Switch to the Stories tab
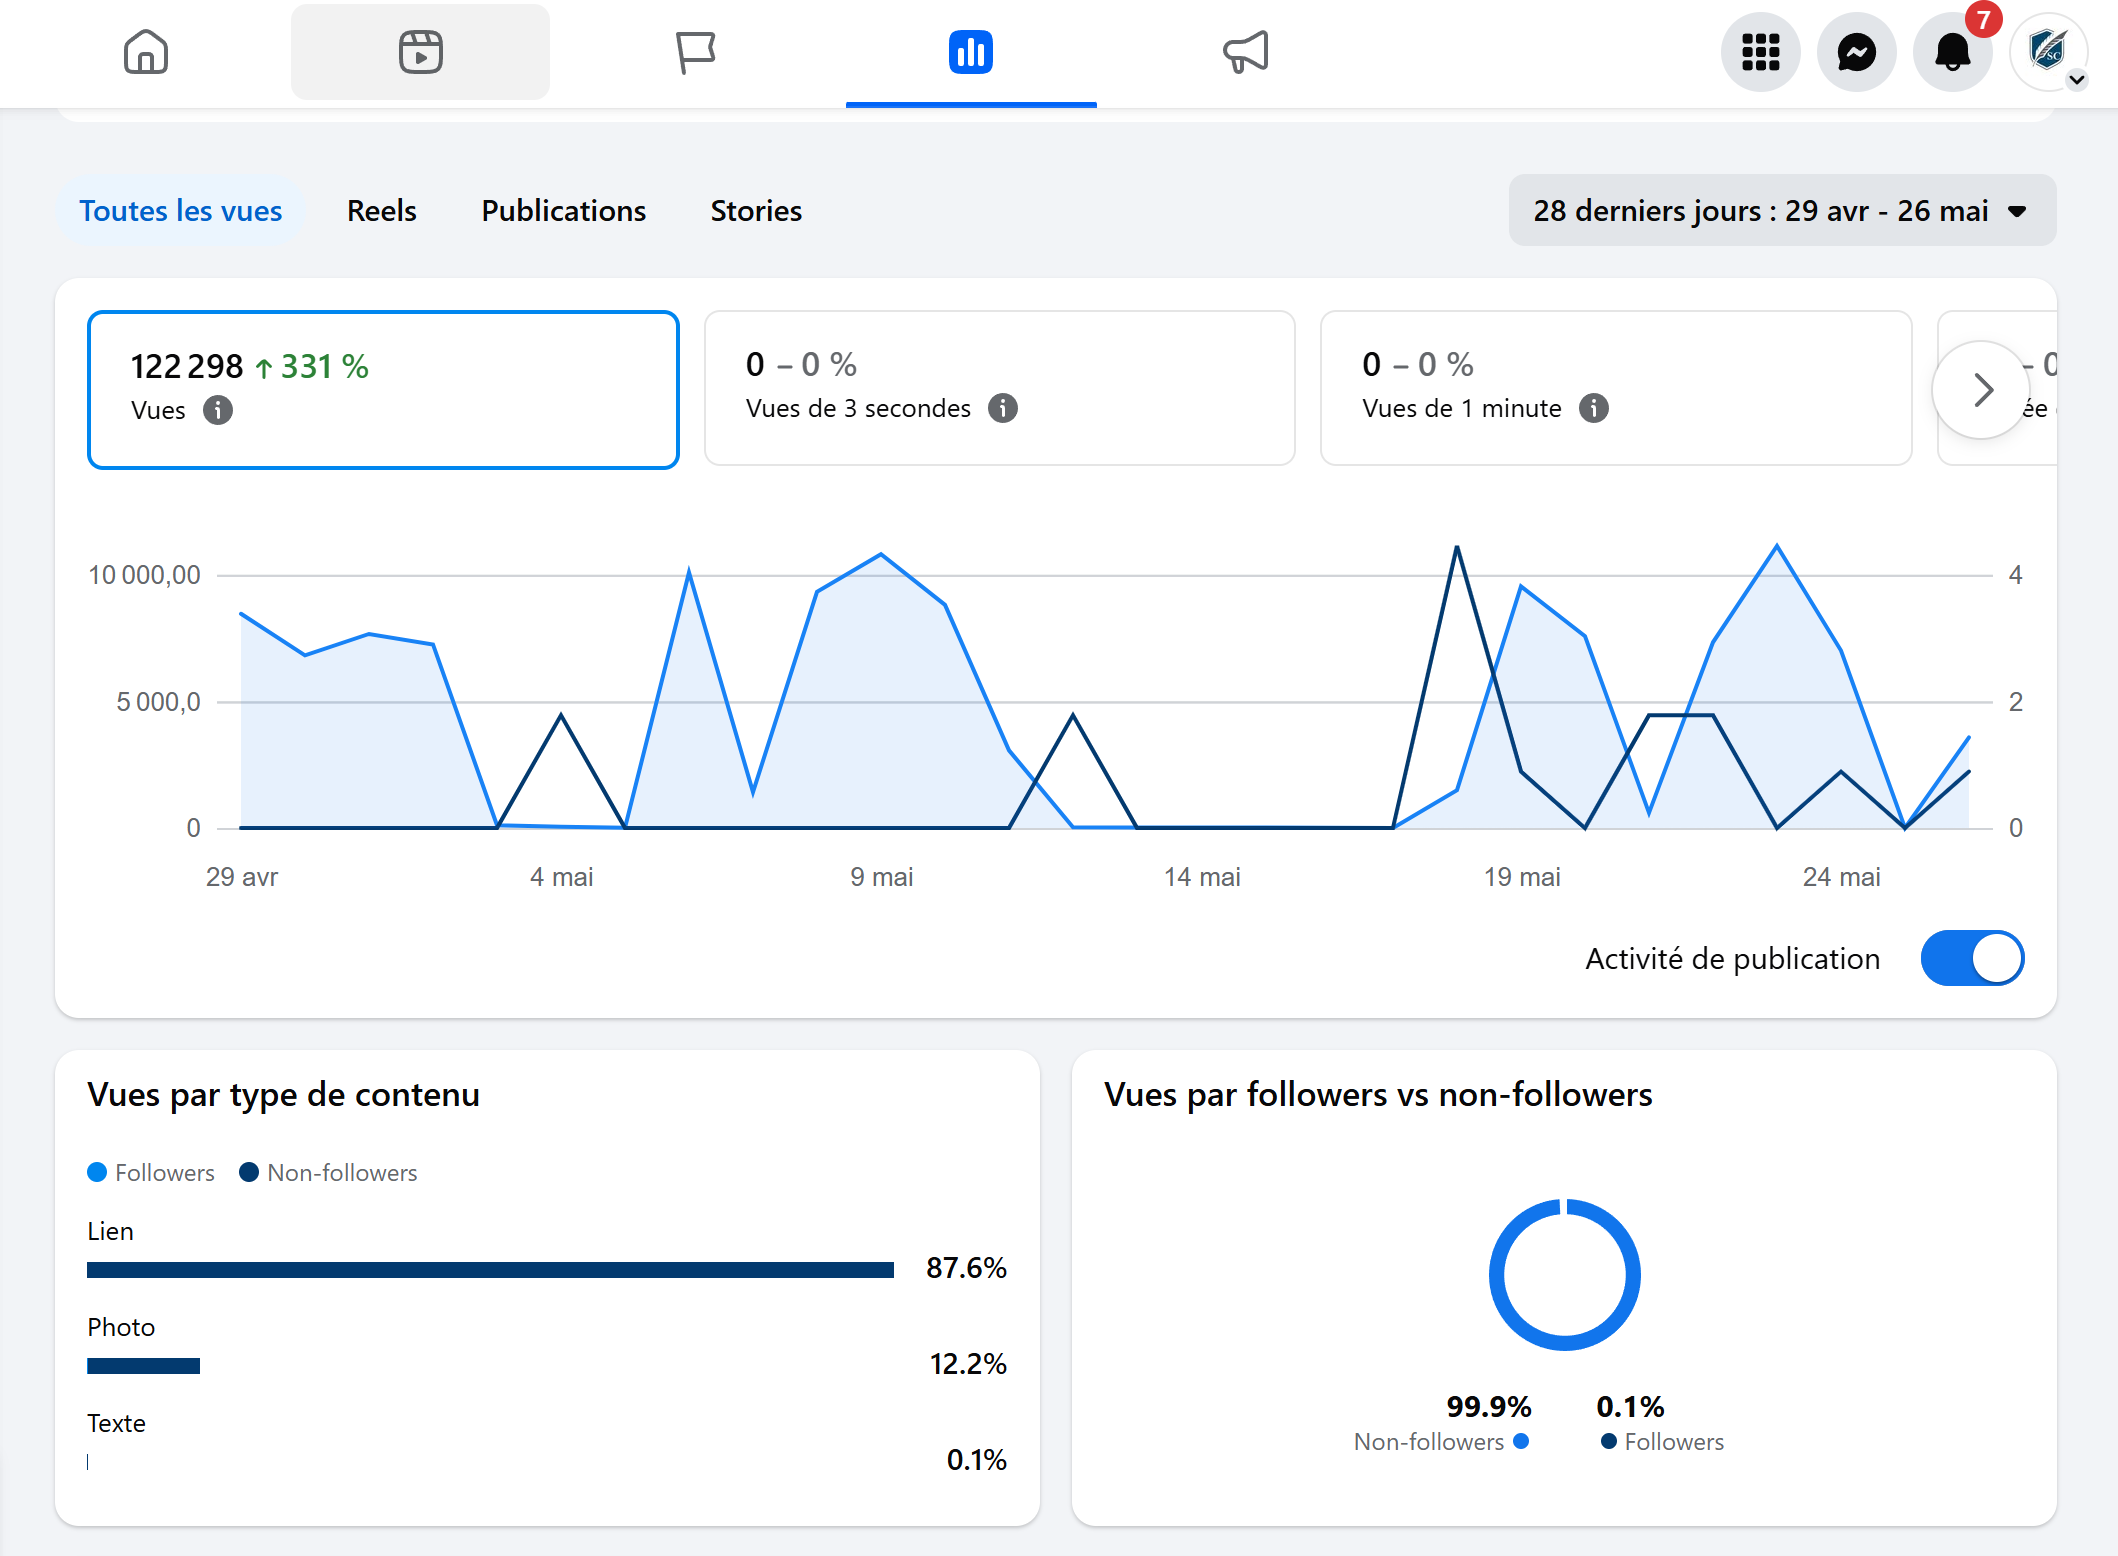The image size is (2118, 1556). [756, 211]
